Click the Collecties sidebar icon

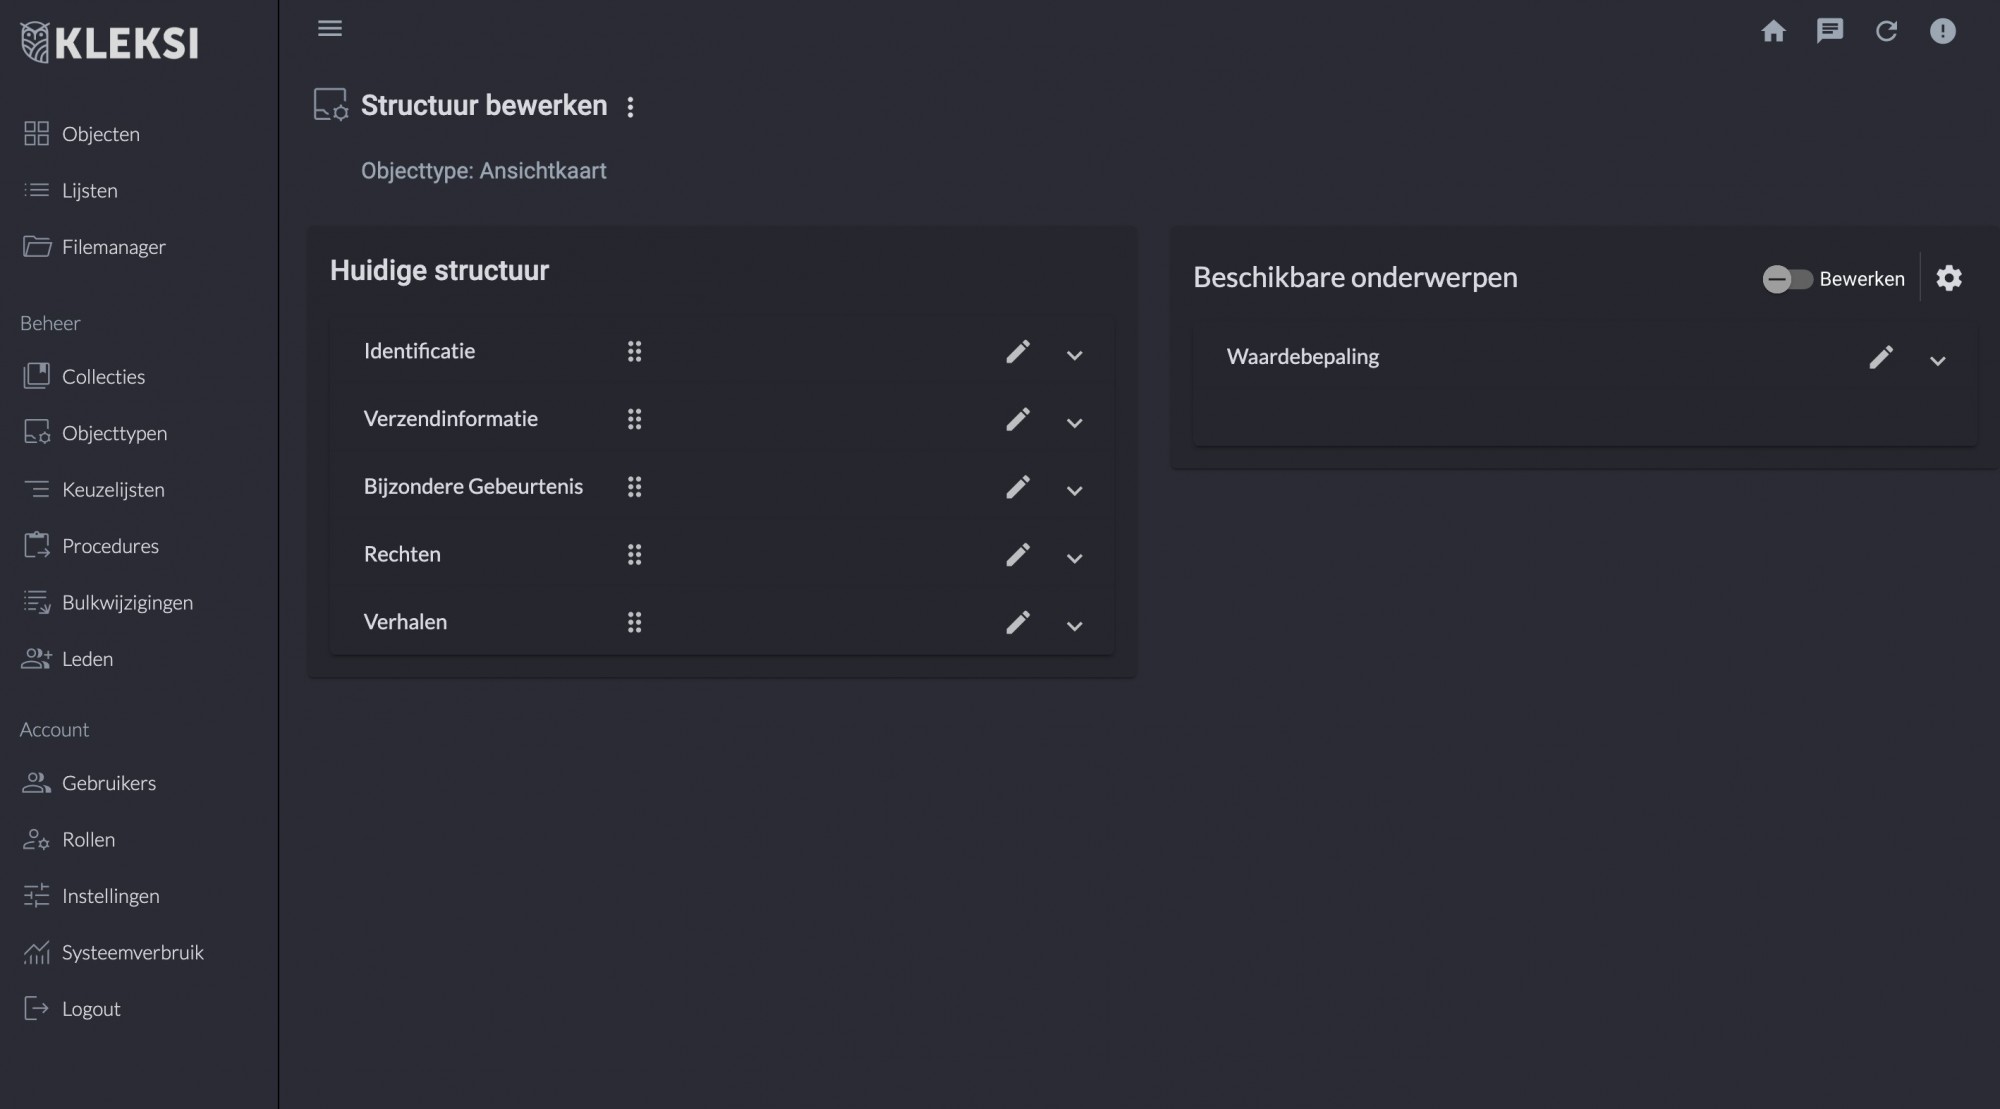tap(35, 376)
